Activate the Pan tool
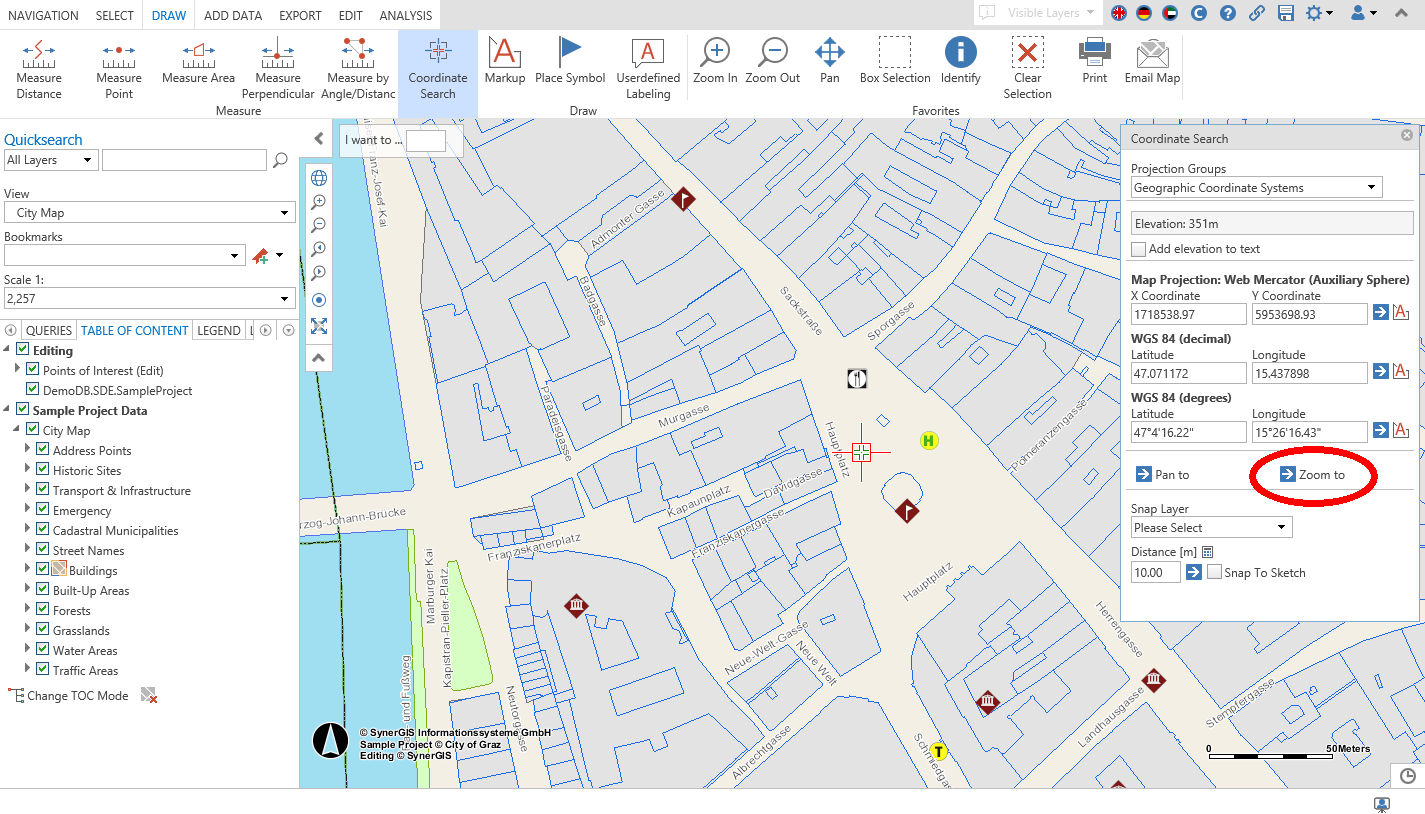The image size is (1425, 814). tap(829, 62)
